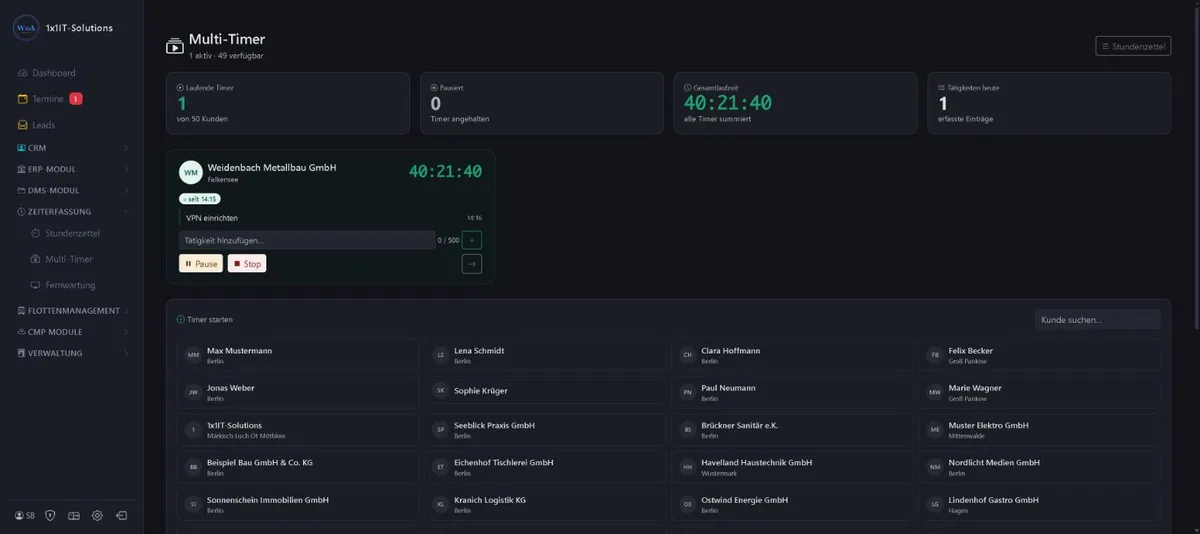1200x534 pixels.
Task: Start timer for Felix Becker
Action: pyautogui.click(x=1039, y=355)
